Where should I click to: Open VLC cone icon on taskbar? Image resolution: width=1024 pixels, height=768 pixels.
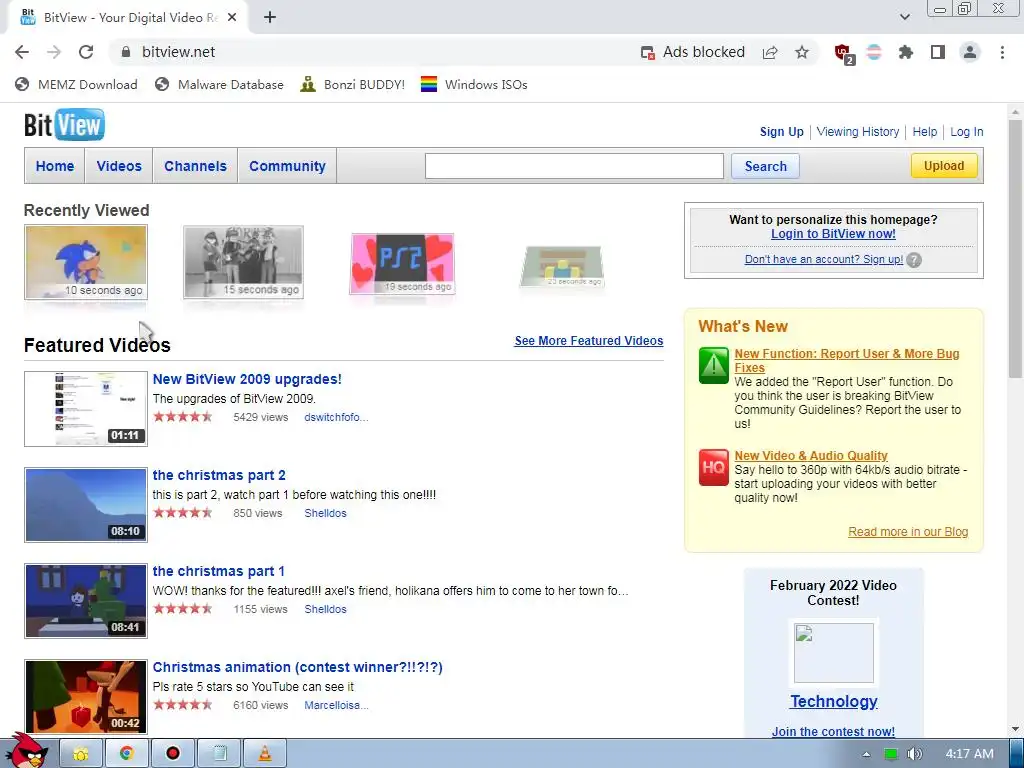[264, 754]
